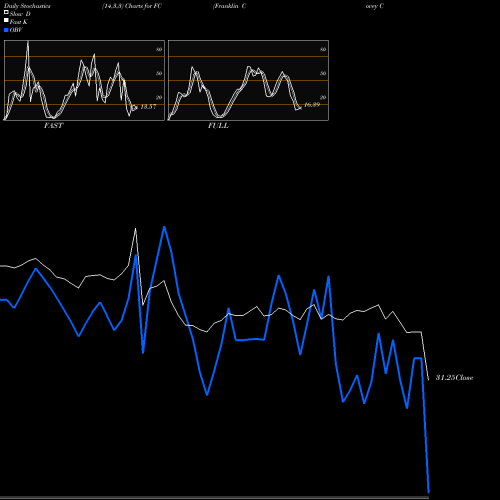Image resolution: width=500 pixels, height=500 pixels.
Task: Select the 'Daily Stochastics' title text
Action: 27,6
